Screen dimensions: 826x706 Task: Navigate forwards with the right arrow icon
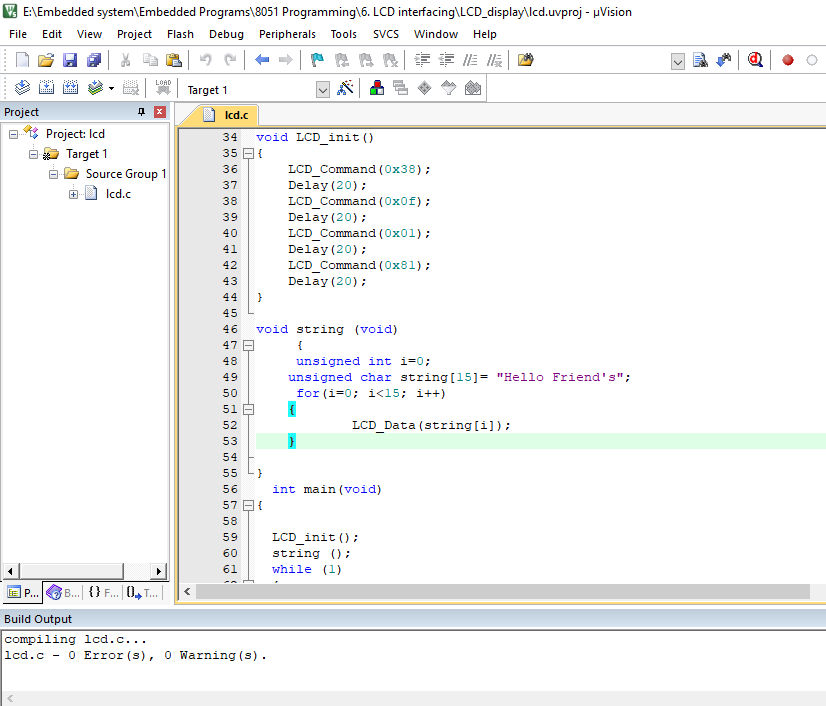(286, 60)
